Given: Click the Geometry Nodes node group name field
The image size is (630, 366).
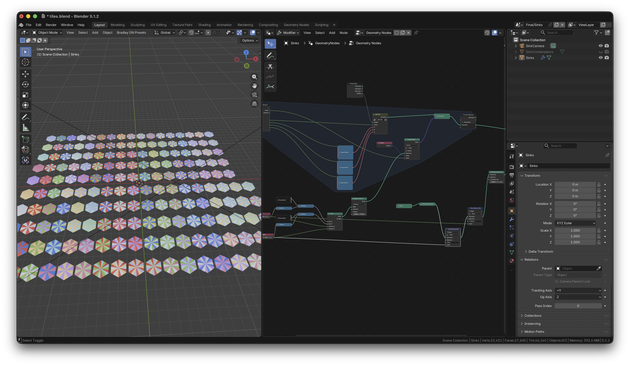Looking at the screenshot, I should tap(378, 33).
